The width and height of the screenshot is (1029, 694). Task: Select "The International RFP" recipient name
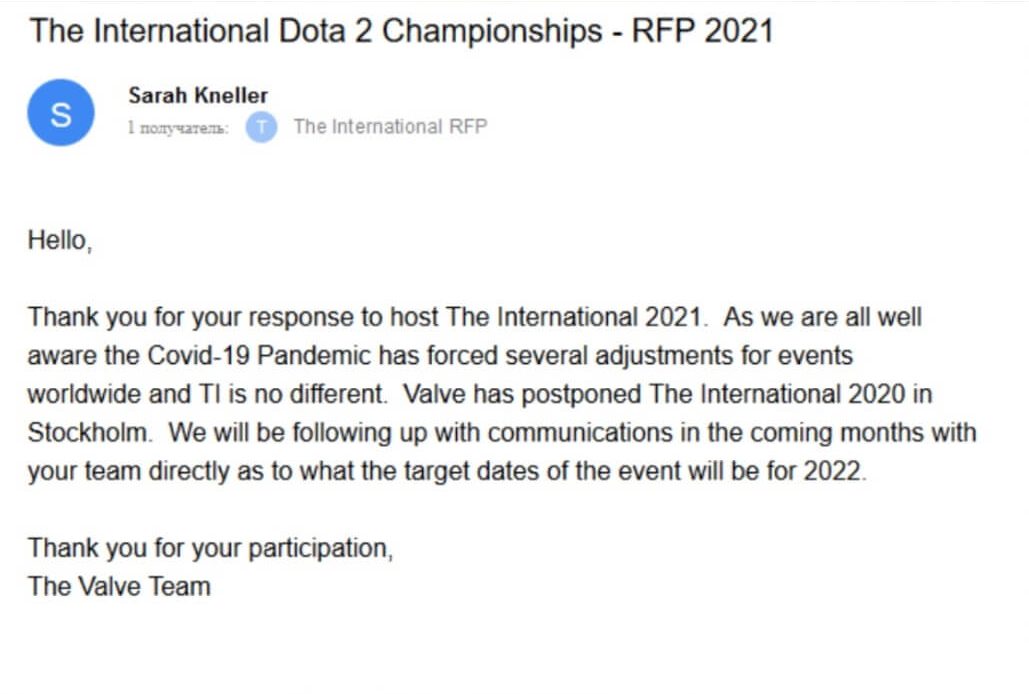(x=390, y=127)
